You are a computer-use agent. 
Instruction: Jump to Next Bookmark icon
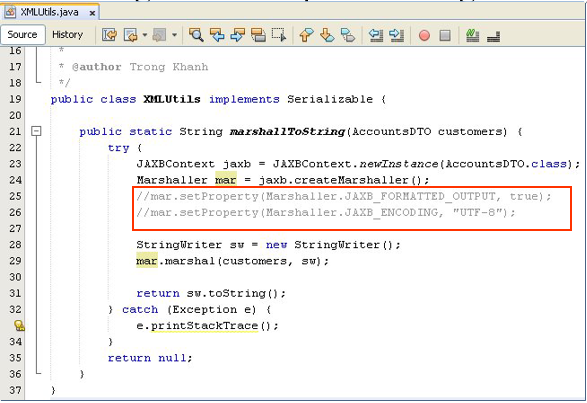[327, 35]
